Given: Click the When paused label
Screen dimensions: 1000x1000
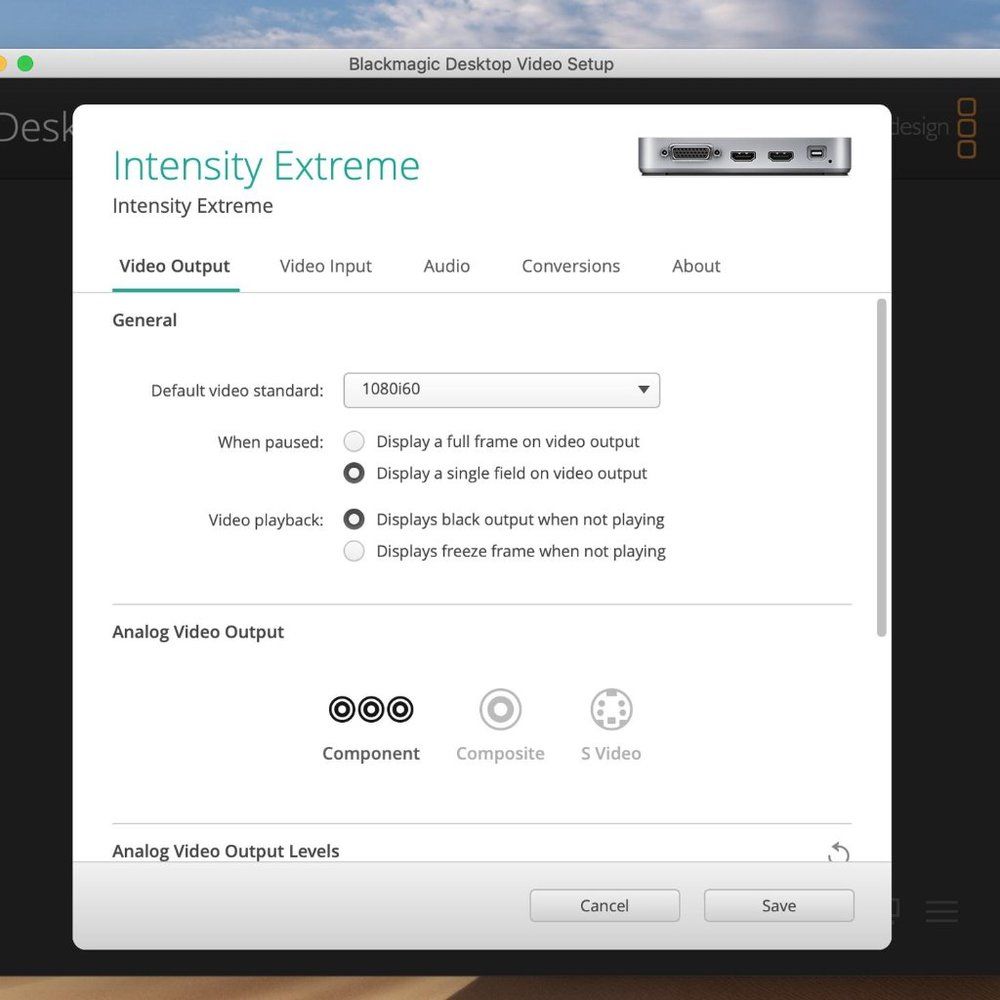Looking at the screenshot, I should coord(270,442).
